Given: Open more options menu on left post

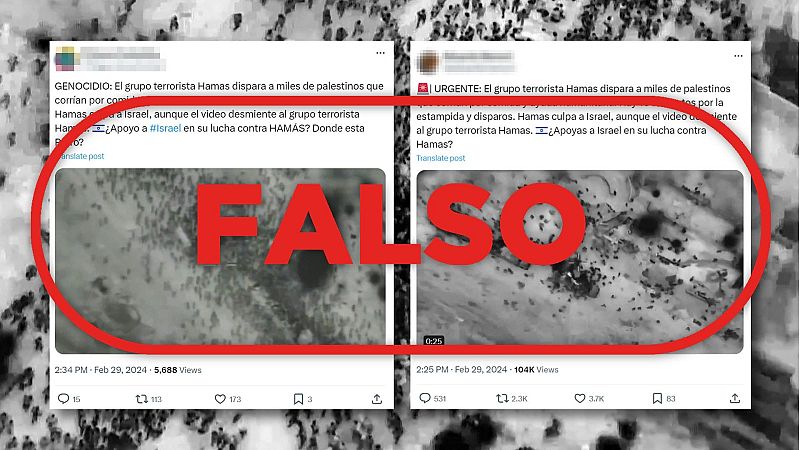Looking at the screenshot, I should [x=381, y=53].
